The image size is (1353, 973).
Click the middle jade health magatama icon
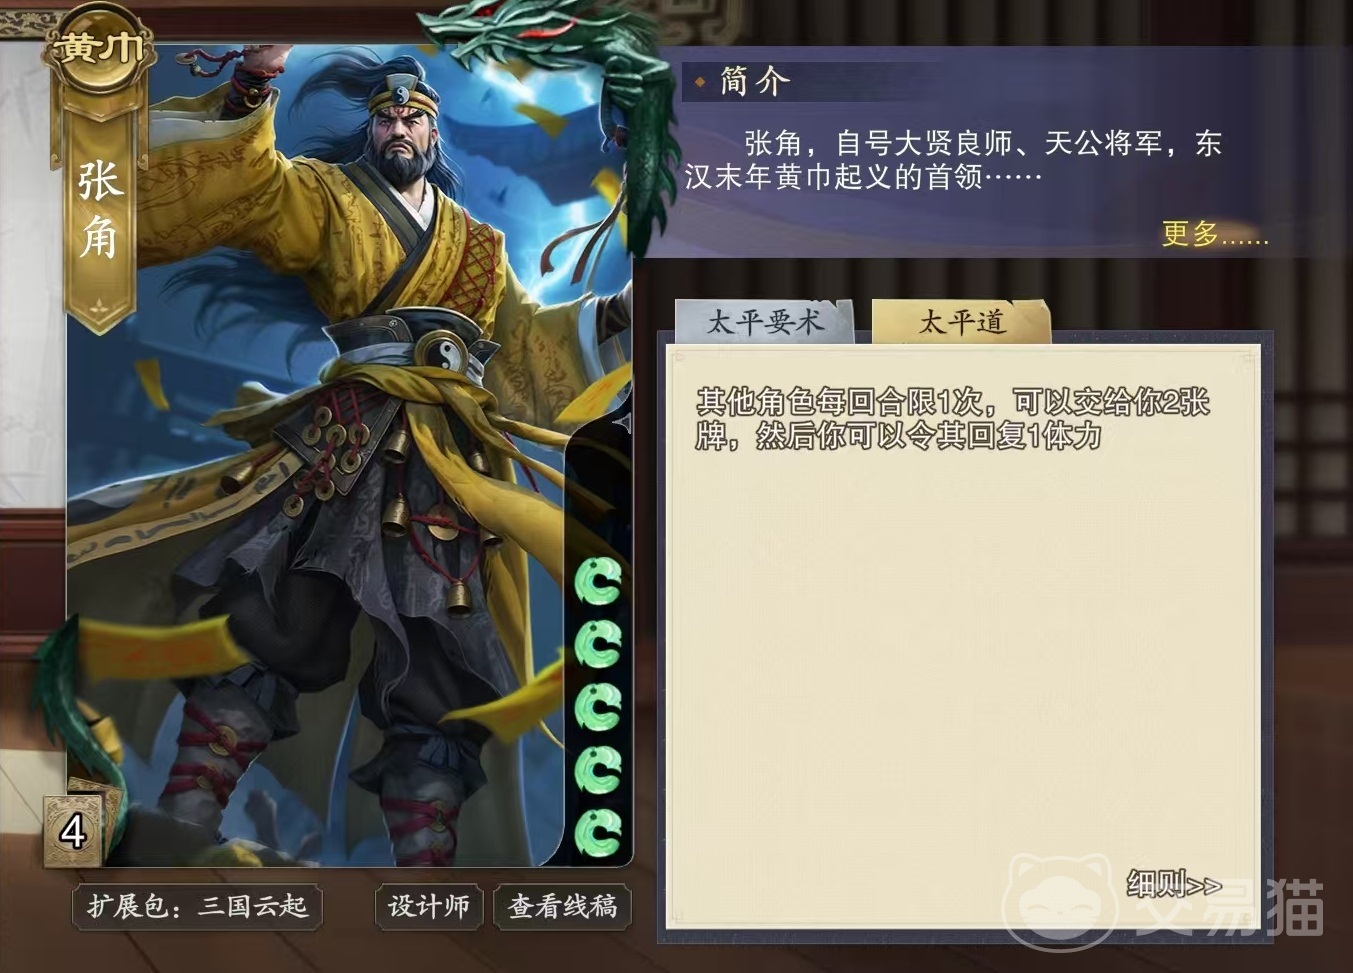[598, 707]
